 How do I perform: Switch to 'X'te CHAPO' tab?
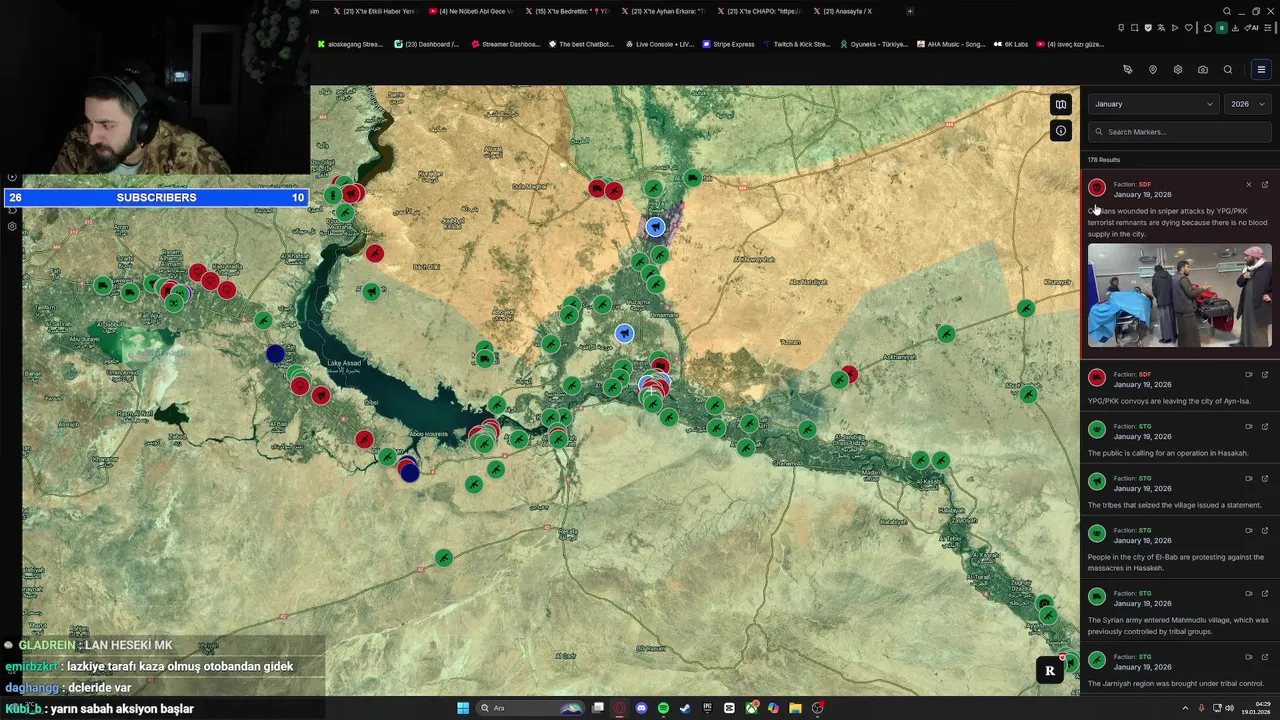759,11
